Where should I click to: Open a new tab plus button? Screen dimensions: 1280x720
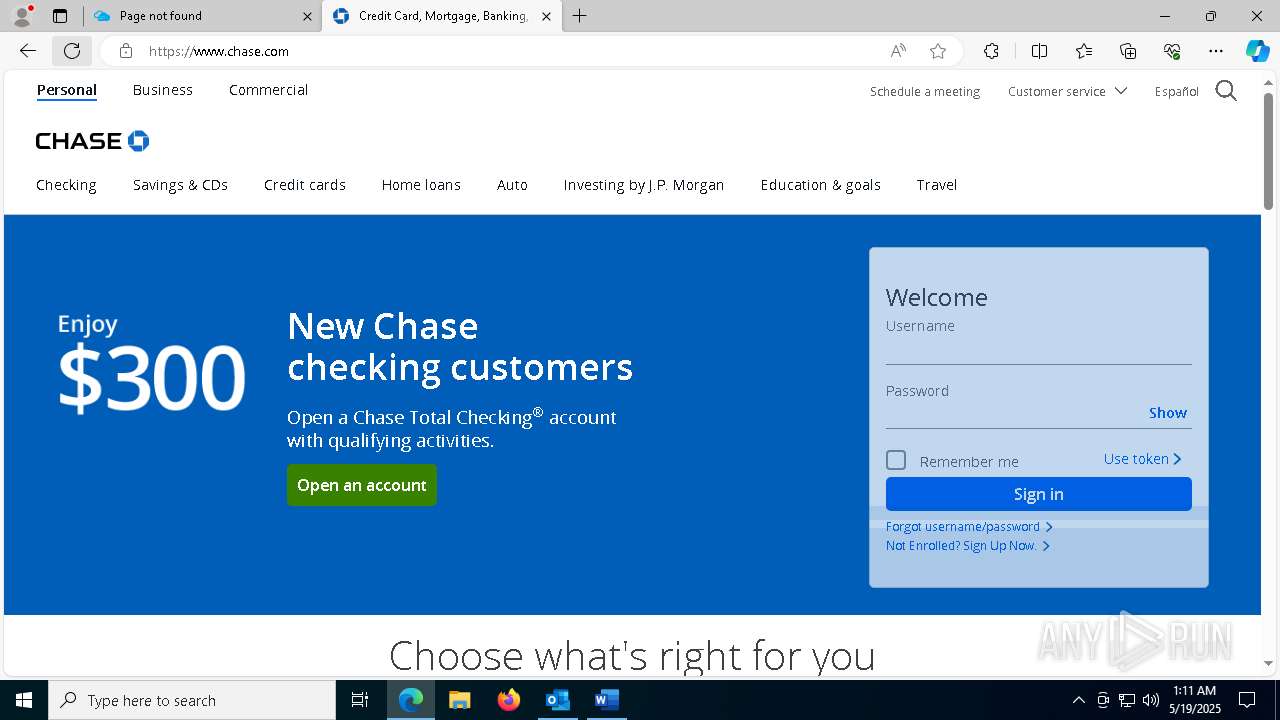[579, 16]
